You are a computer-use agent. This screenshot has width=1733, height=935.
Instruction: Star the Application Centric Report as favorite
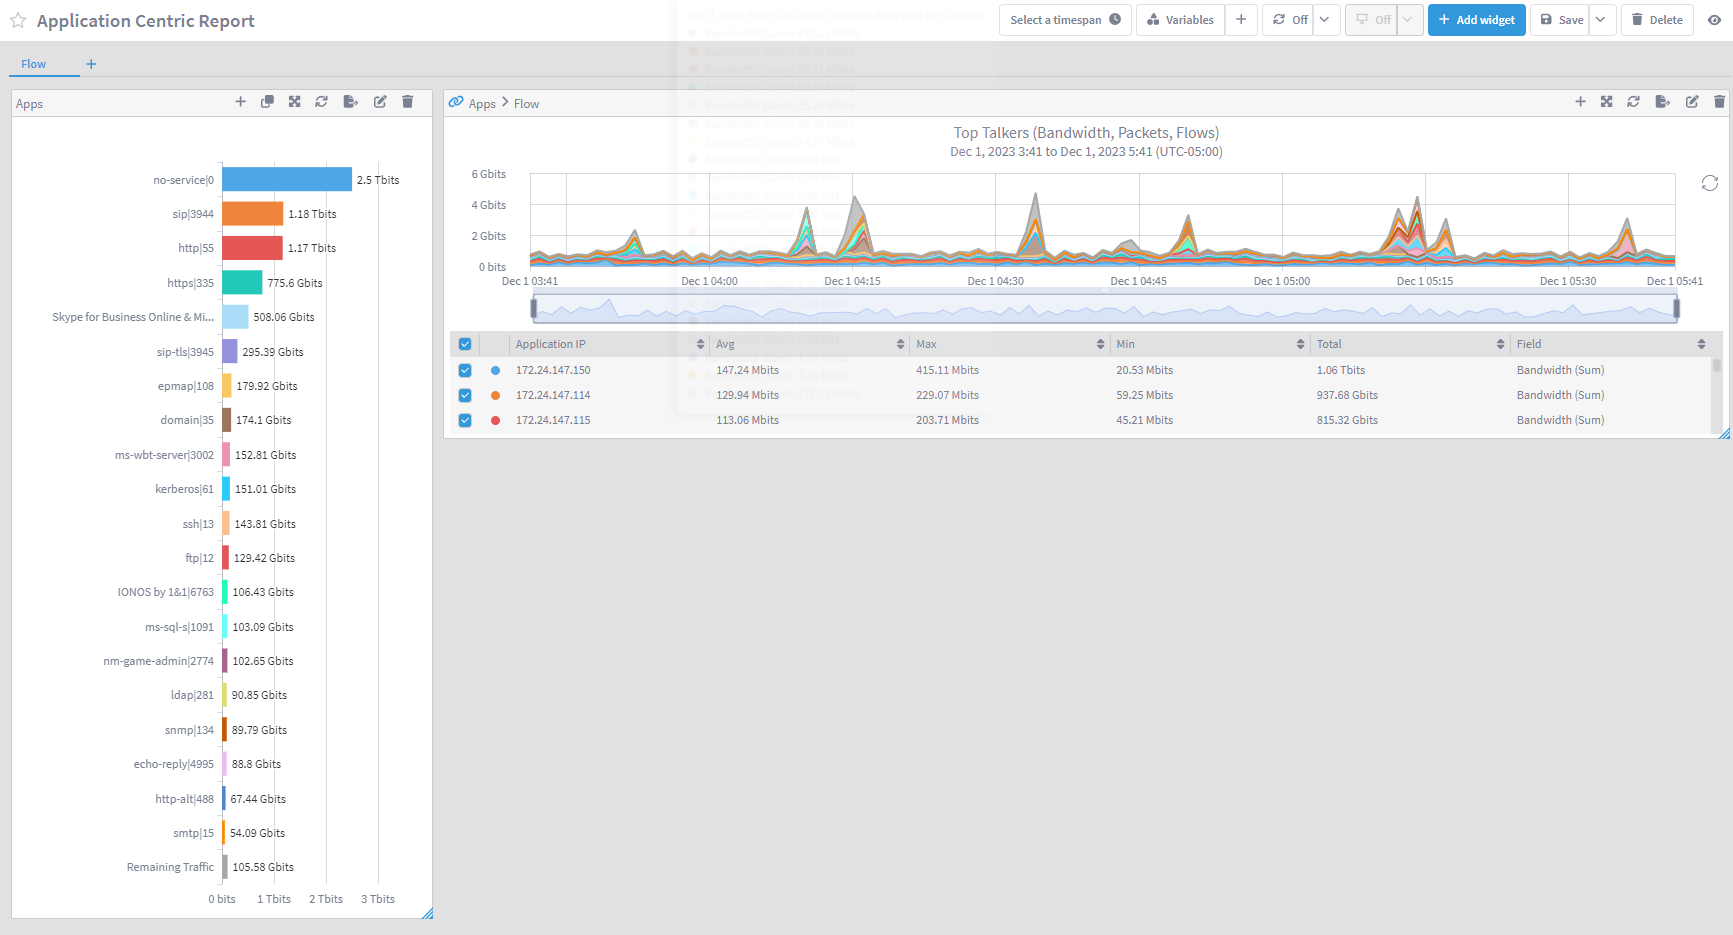click(18, 20)
